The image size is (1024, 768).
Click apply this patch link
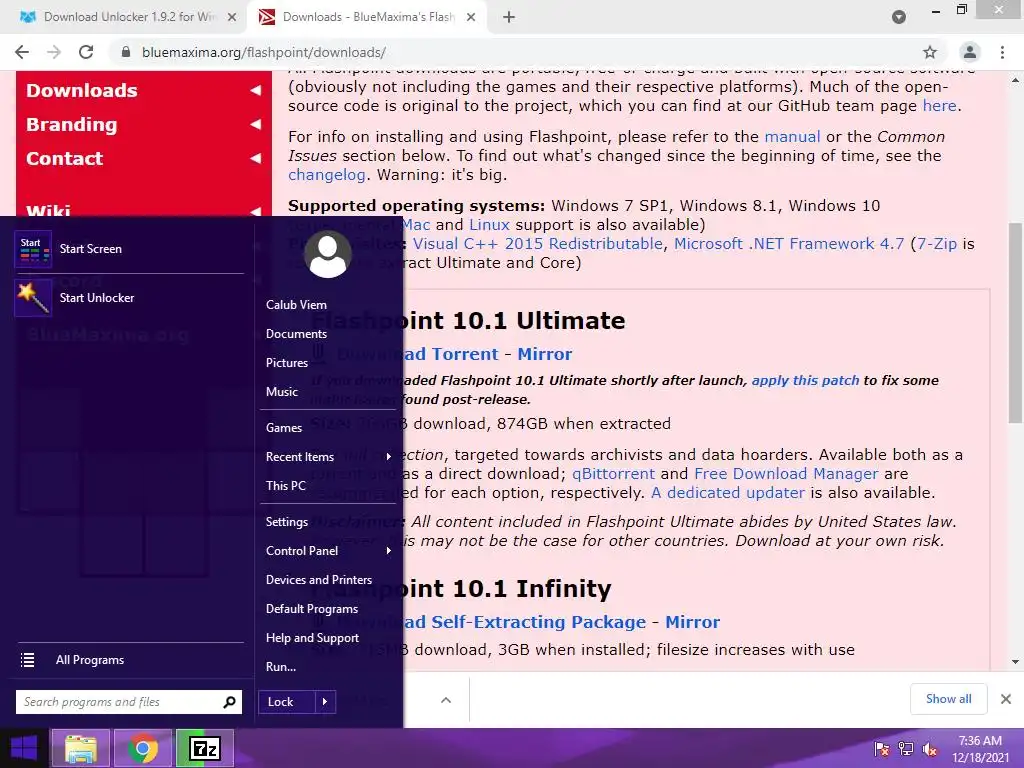[x=805, y=381]
